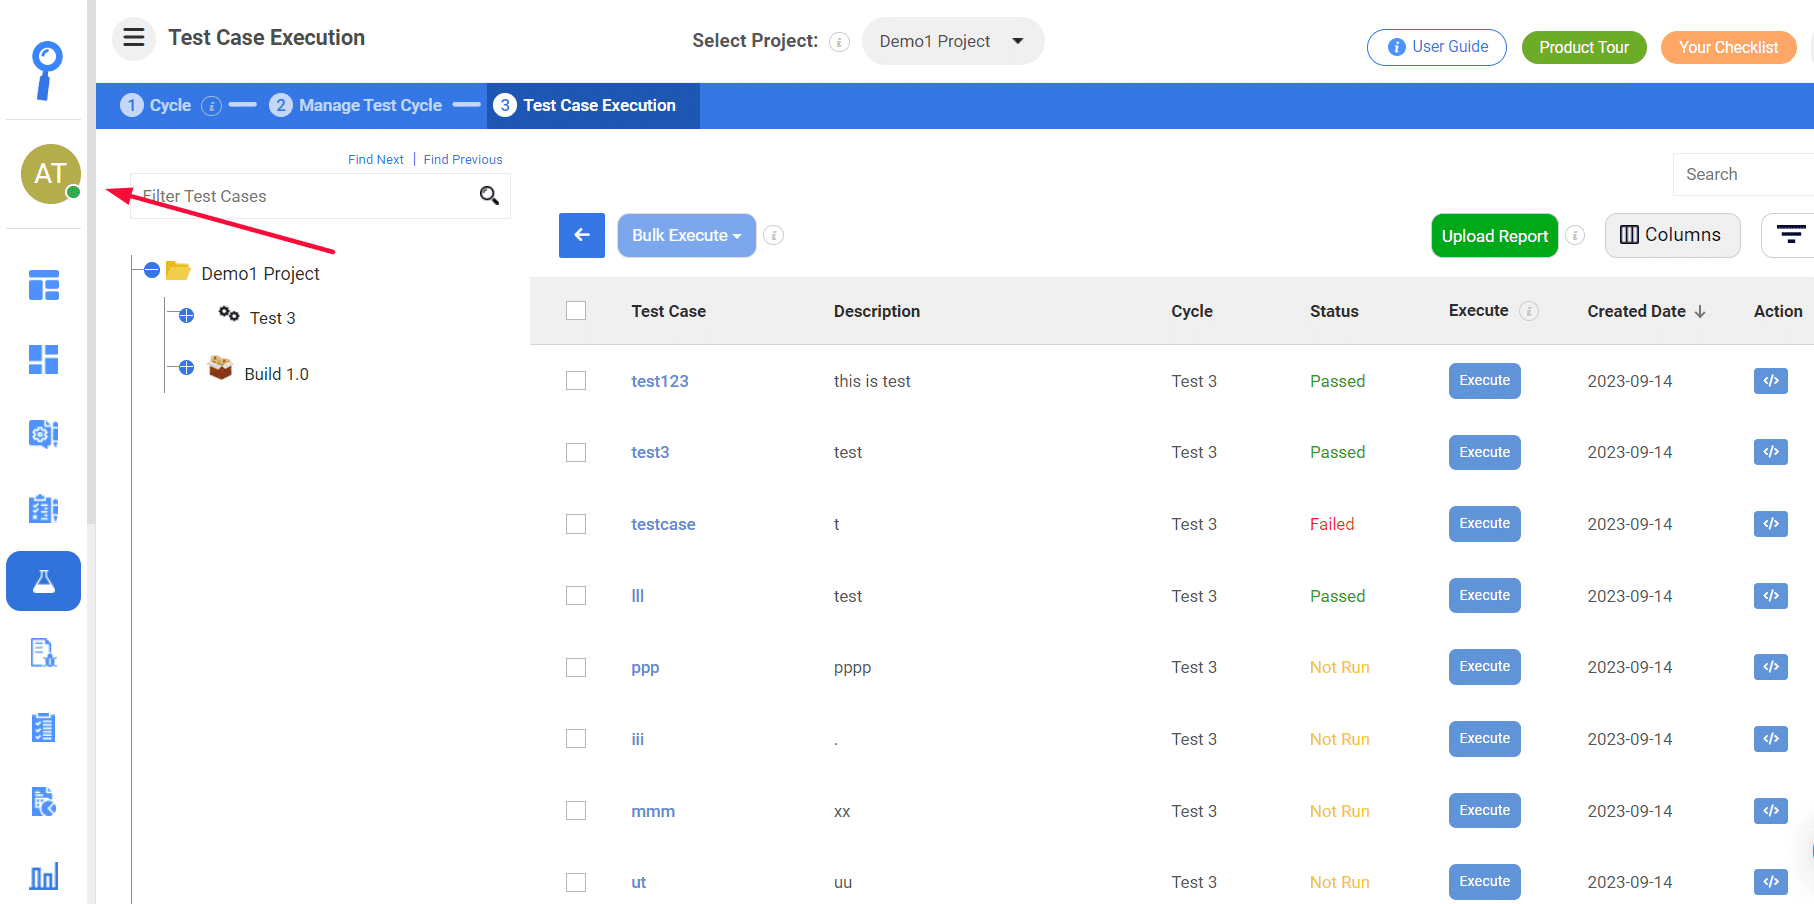Click the AT user avatar
The height and width of the screenshot is (904, 1814).
click(50, 174)
